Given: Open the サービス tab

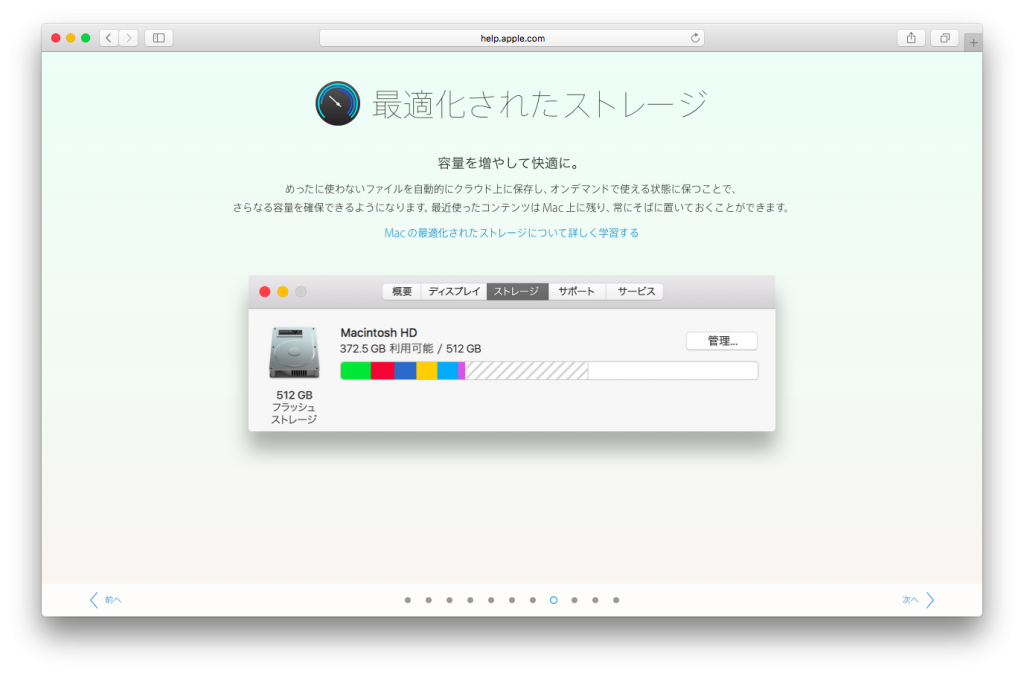Looking at the screenshot, I should click(635, 292).
